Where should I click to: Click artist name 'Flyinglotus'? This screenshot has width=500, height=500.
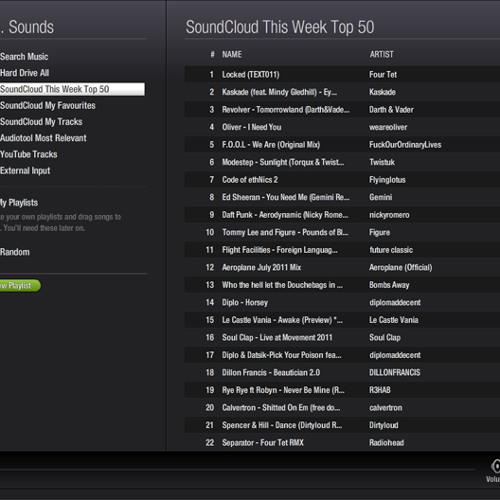387,180
